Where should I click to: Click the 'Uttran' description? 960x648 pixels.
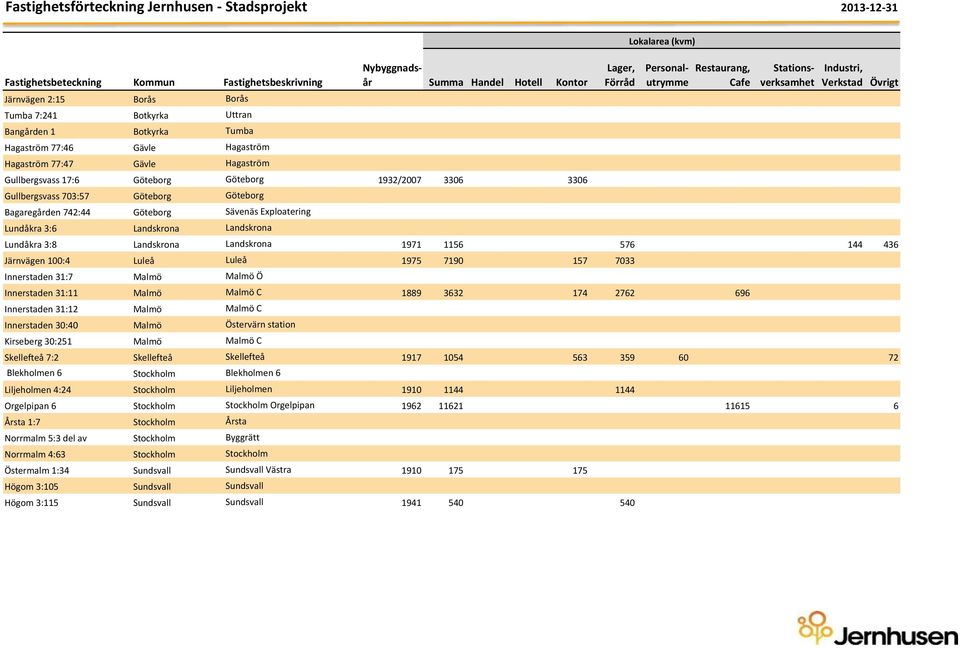pos(238,115)
